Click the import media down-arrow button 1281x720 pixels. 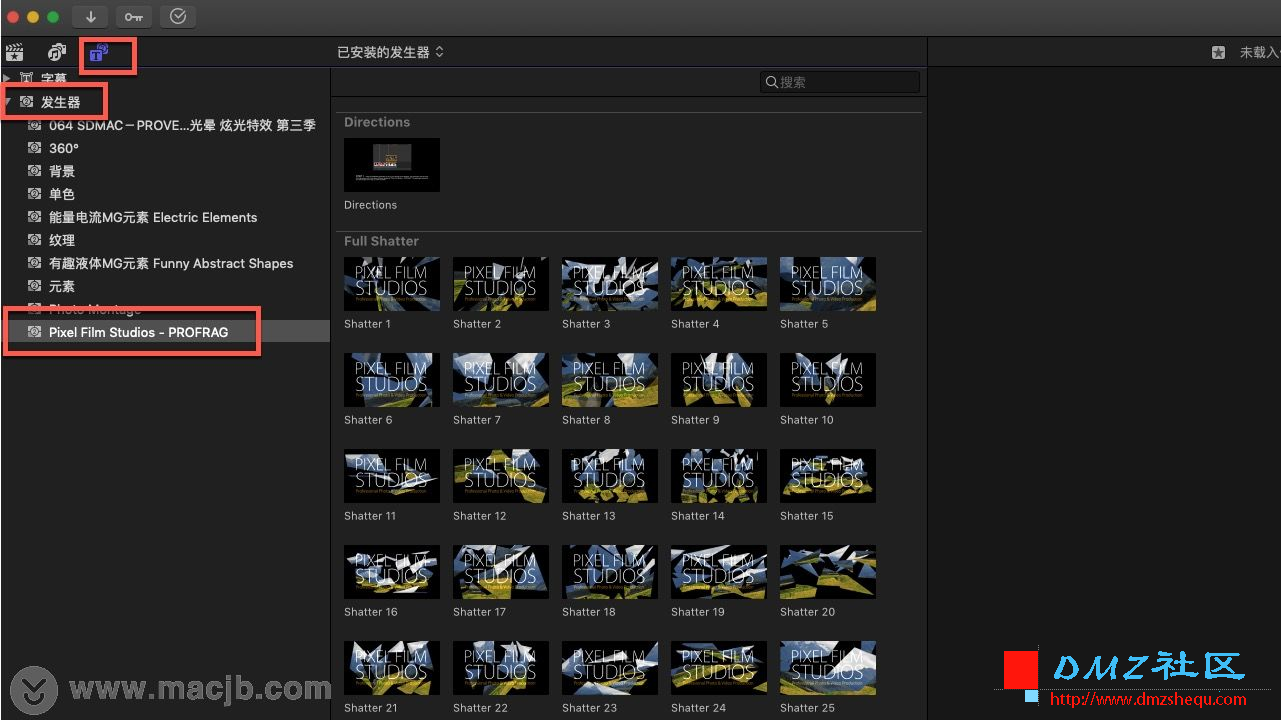point(91,17)
